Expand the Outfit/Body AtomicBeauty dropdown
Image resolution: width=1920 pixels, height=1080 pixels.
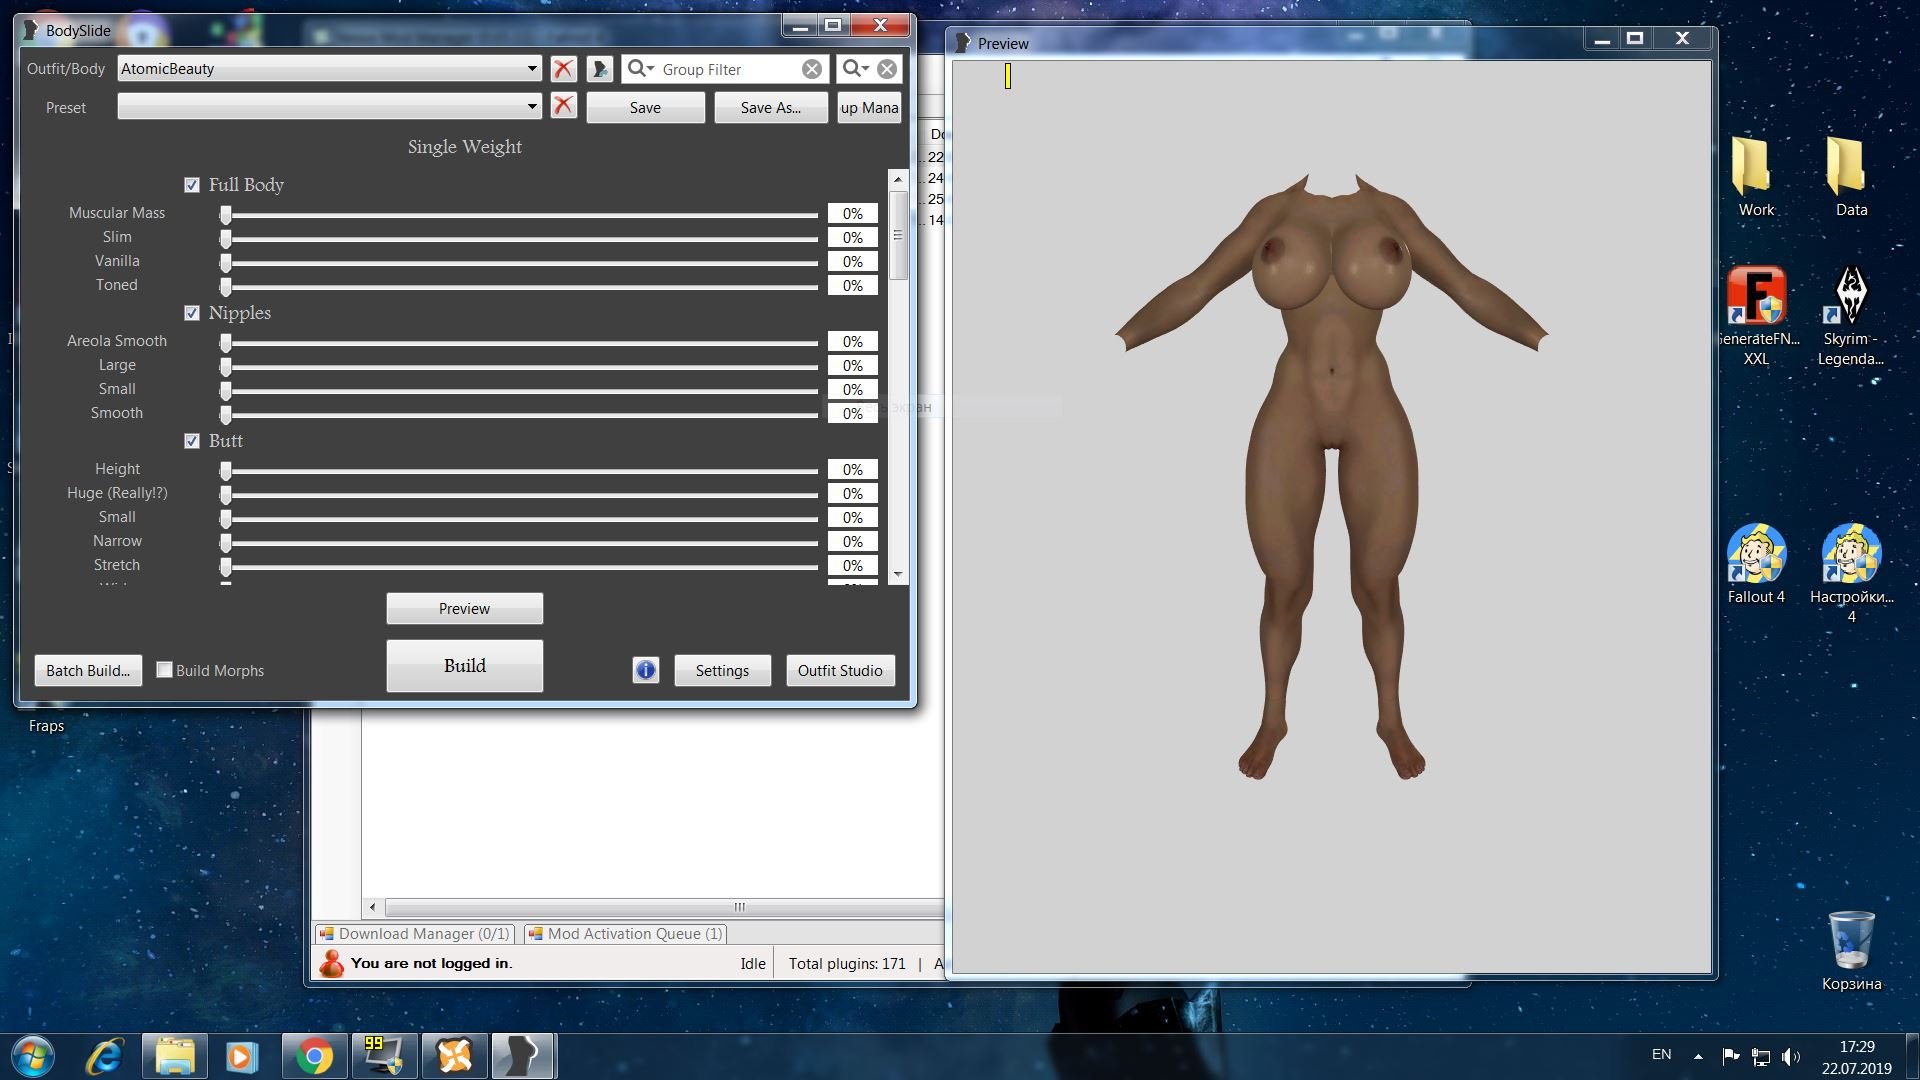pyautogui.click(x=531, y=69)
